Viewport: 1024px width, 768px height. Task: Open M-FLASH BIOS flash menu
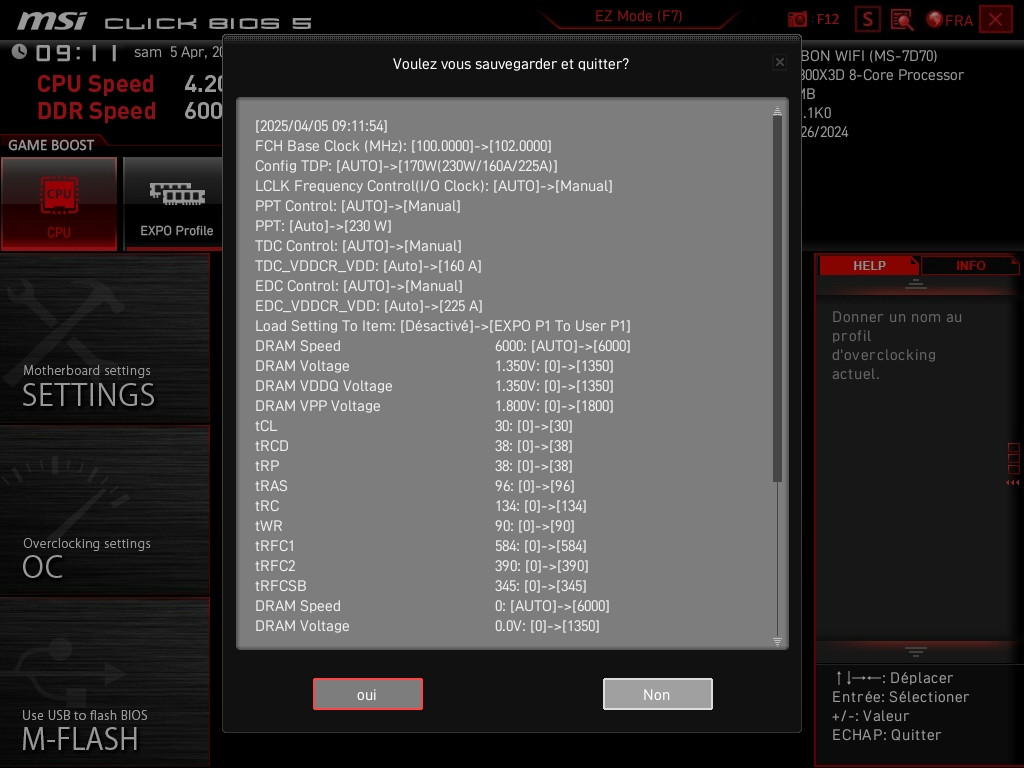pyautogui.click(x=104, y=682)
